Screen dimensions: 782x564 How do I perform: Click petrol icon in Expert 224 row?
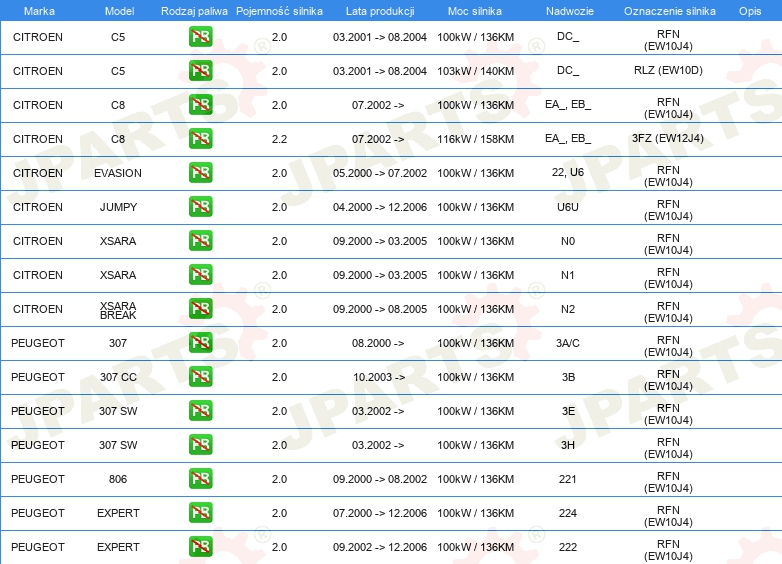click(x=200, y=512)
